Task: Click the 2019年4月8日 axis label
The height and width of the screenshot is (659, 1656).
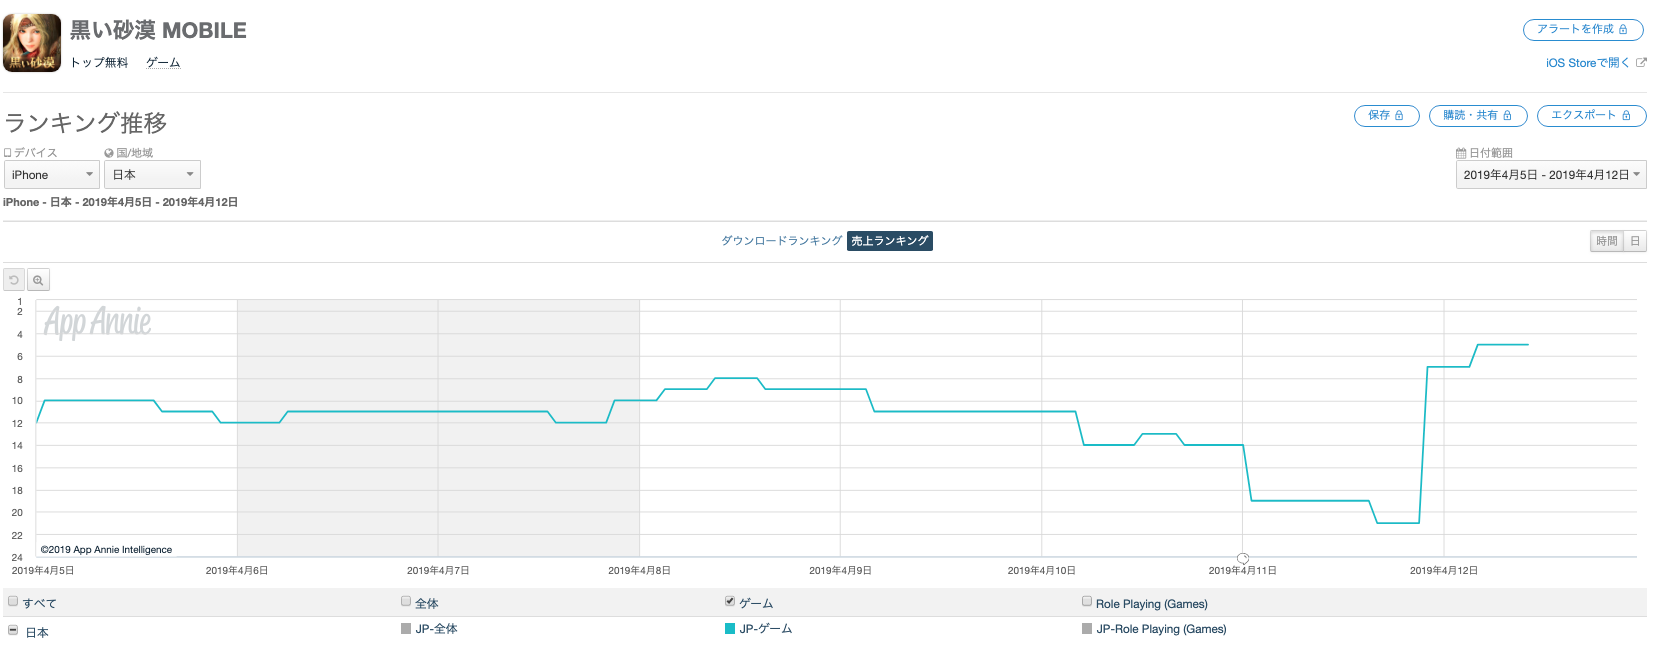Action: [x=639, y=571]
